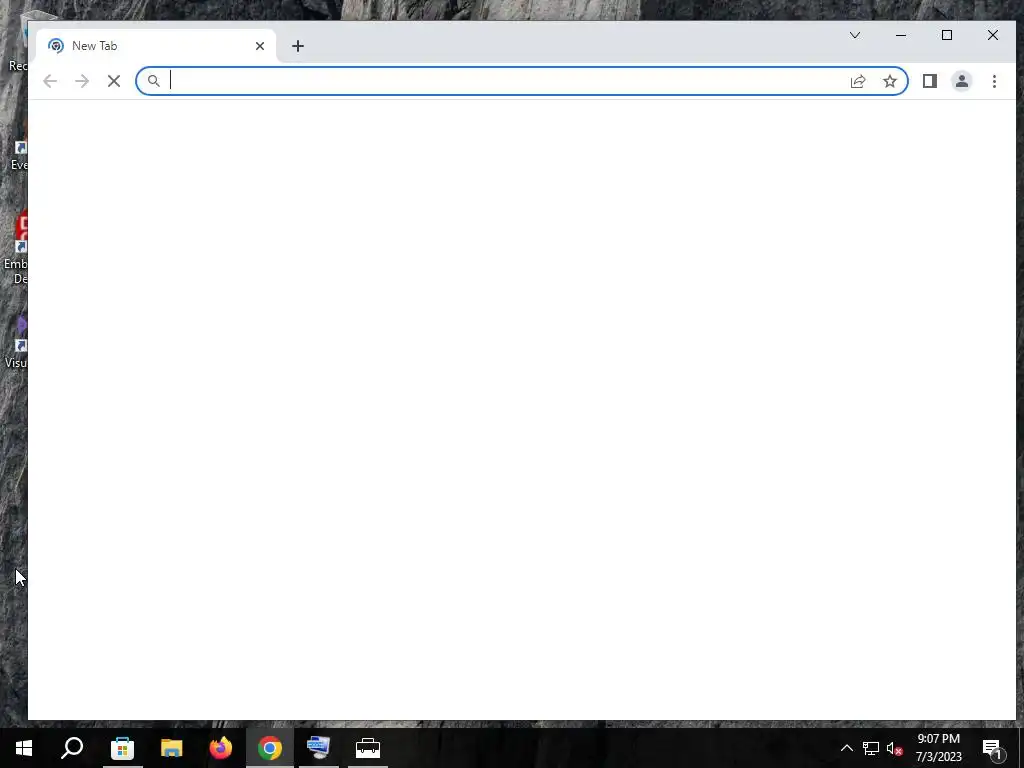Stop loading the page in Chrome
The height and width of the screenshot is (768, 1024).
pyautogui.click(x=114, y=81)
